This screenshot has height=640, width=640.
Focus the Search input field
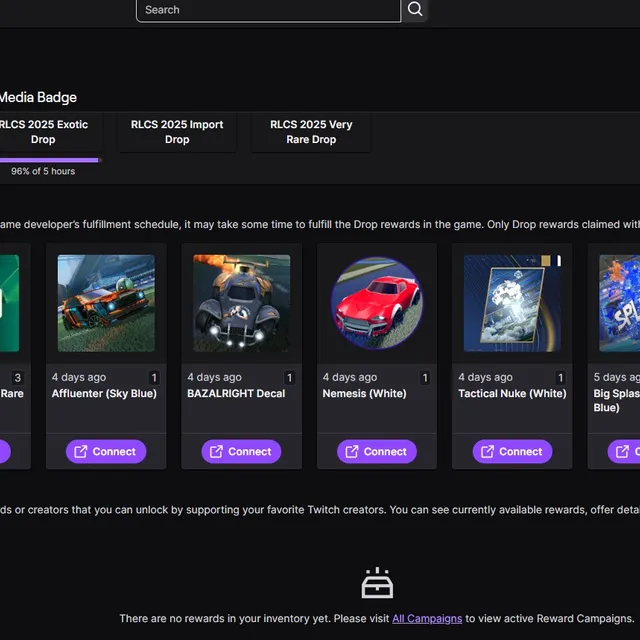[269, 10]
